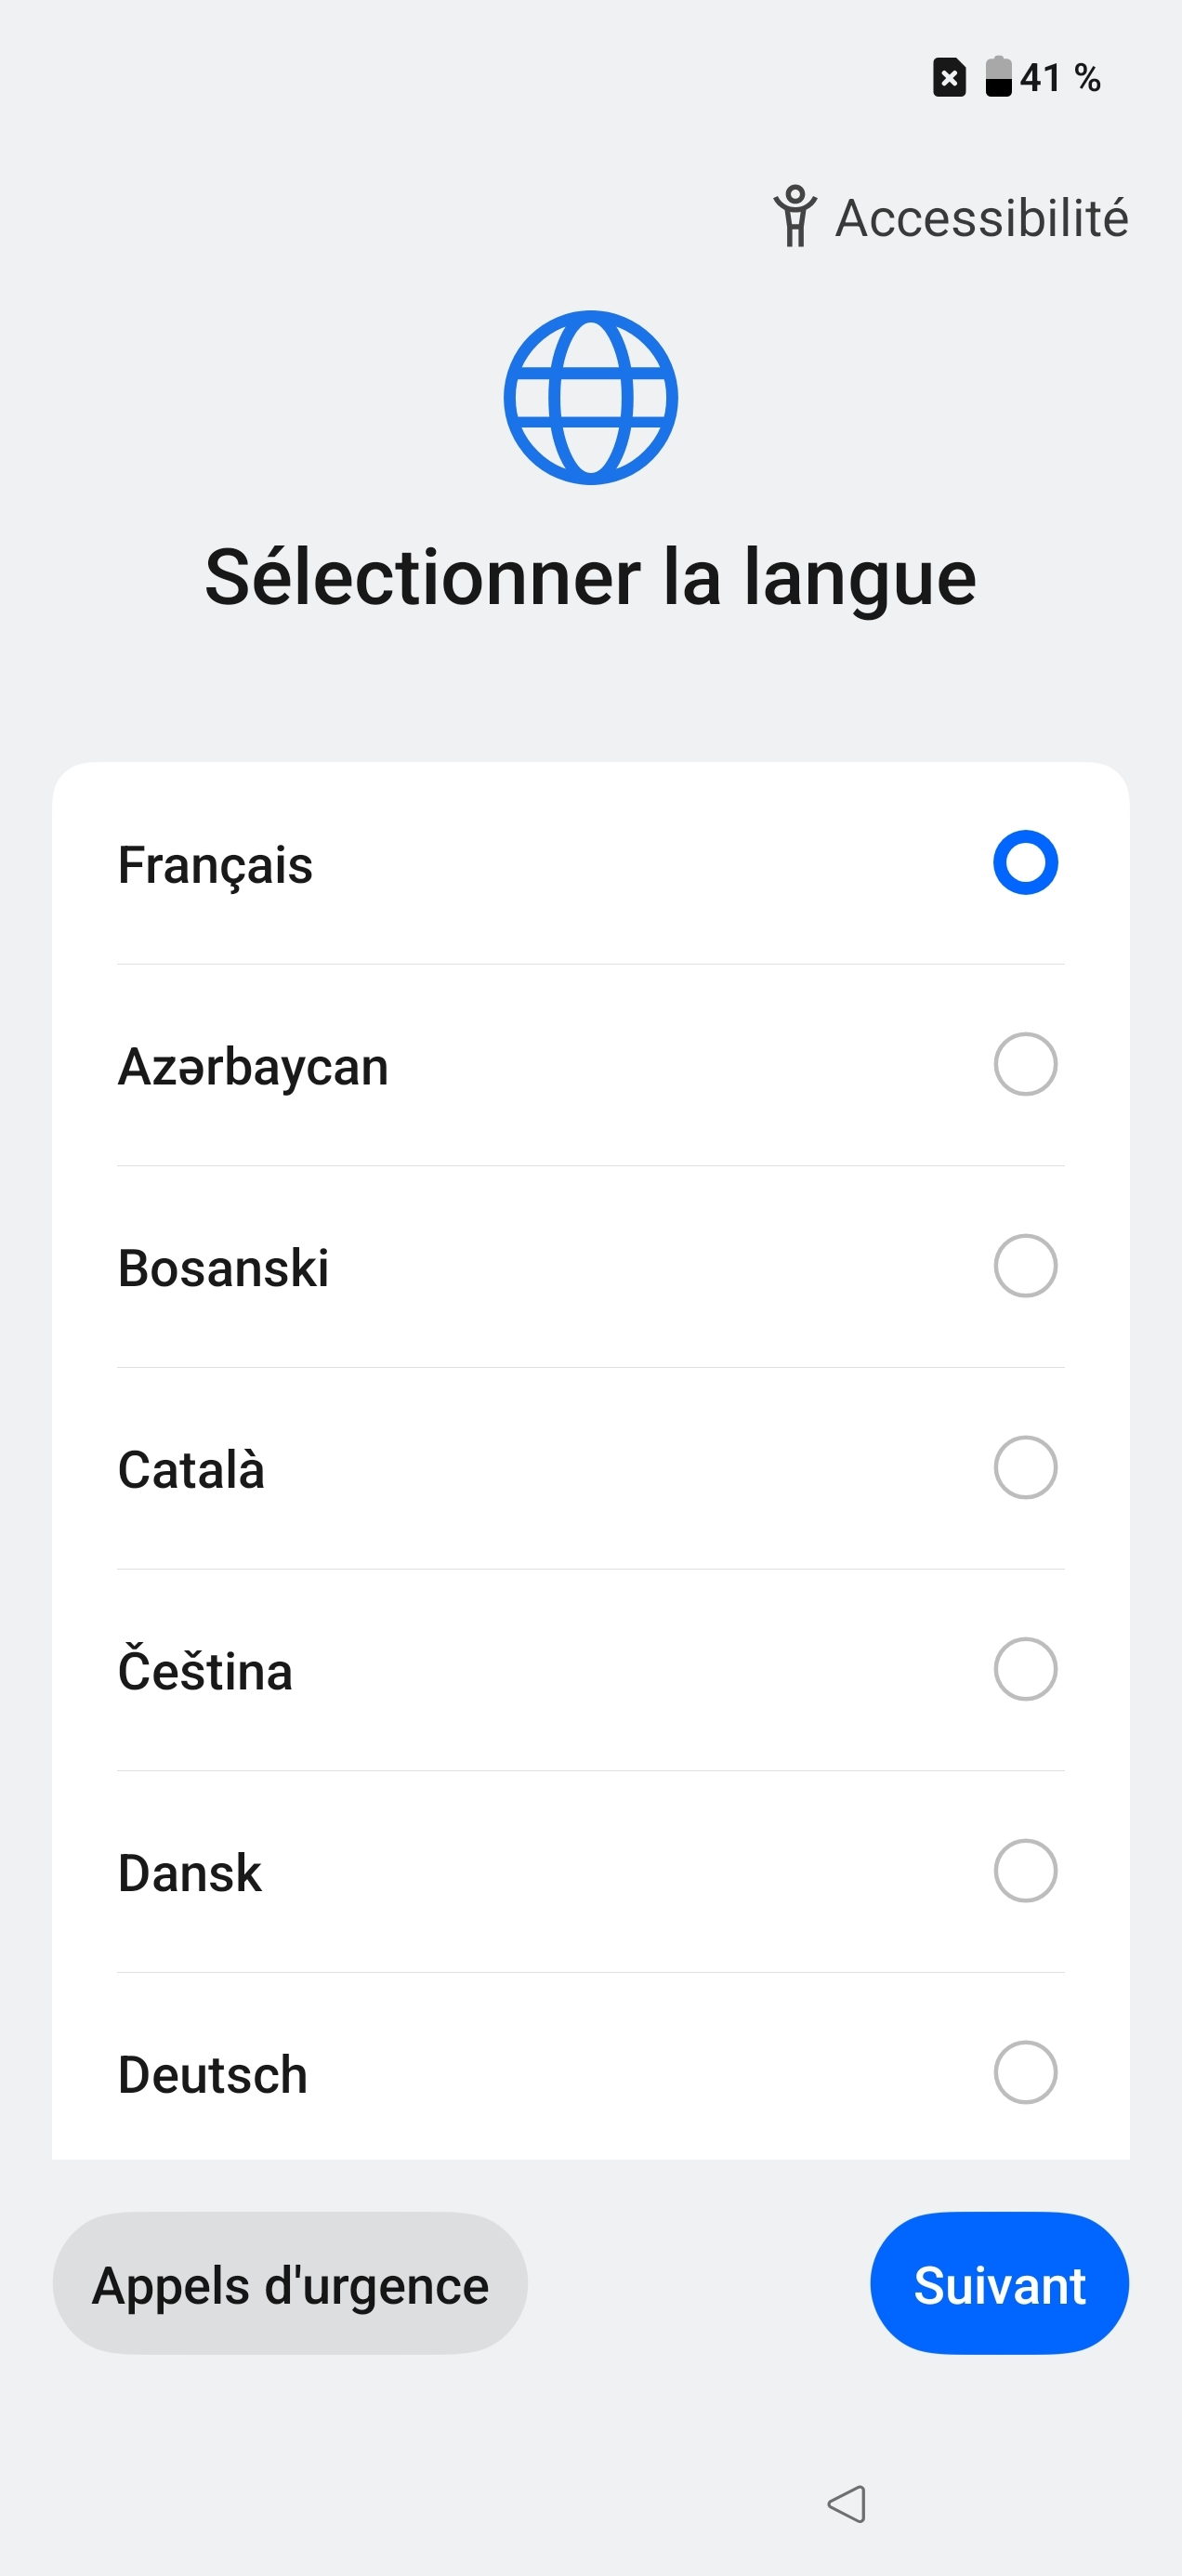1182x2576 pixels.
Task: Select the Français radio button
Action: (1025, 863)
